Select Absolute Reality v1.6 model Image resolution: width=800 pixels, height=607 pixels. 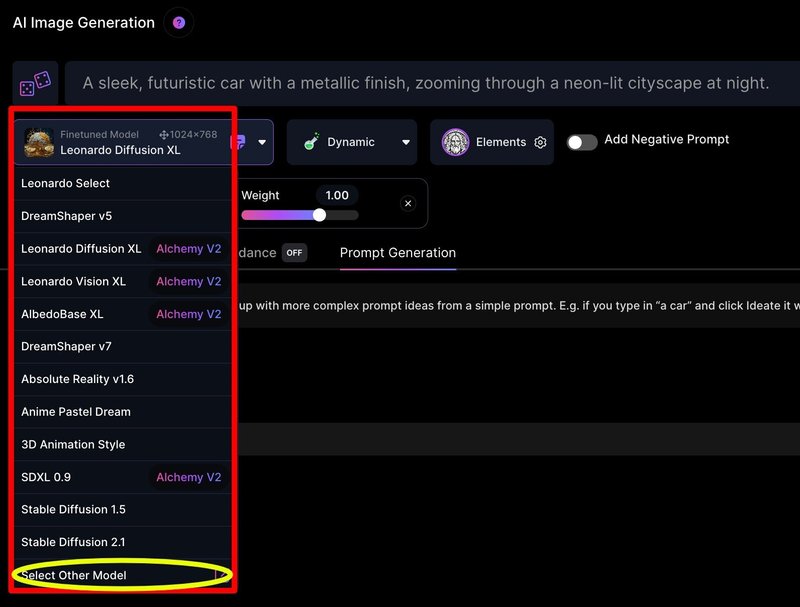123,379
